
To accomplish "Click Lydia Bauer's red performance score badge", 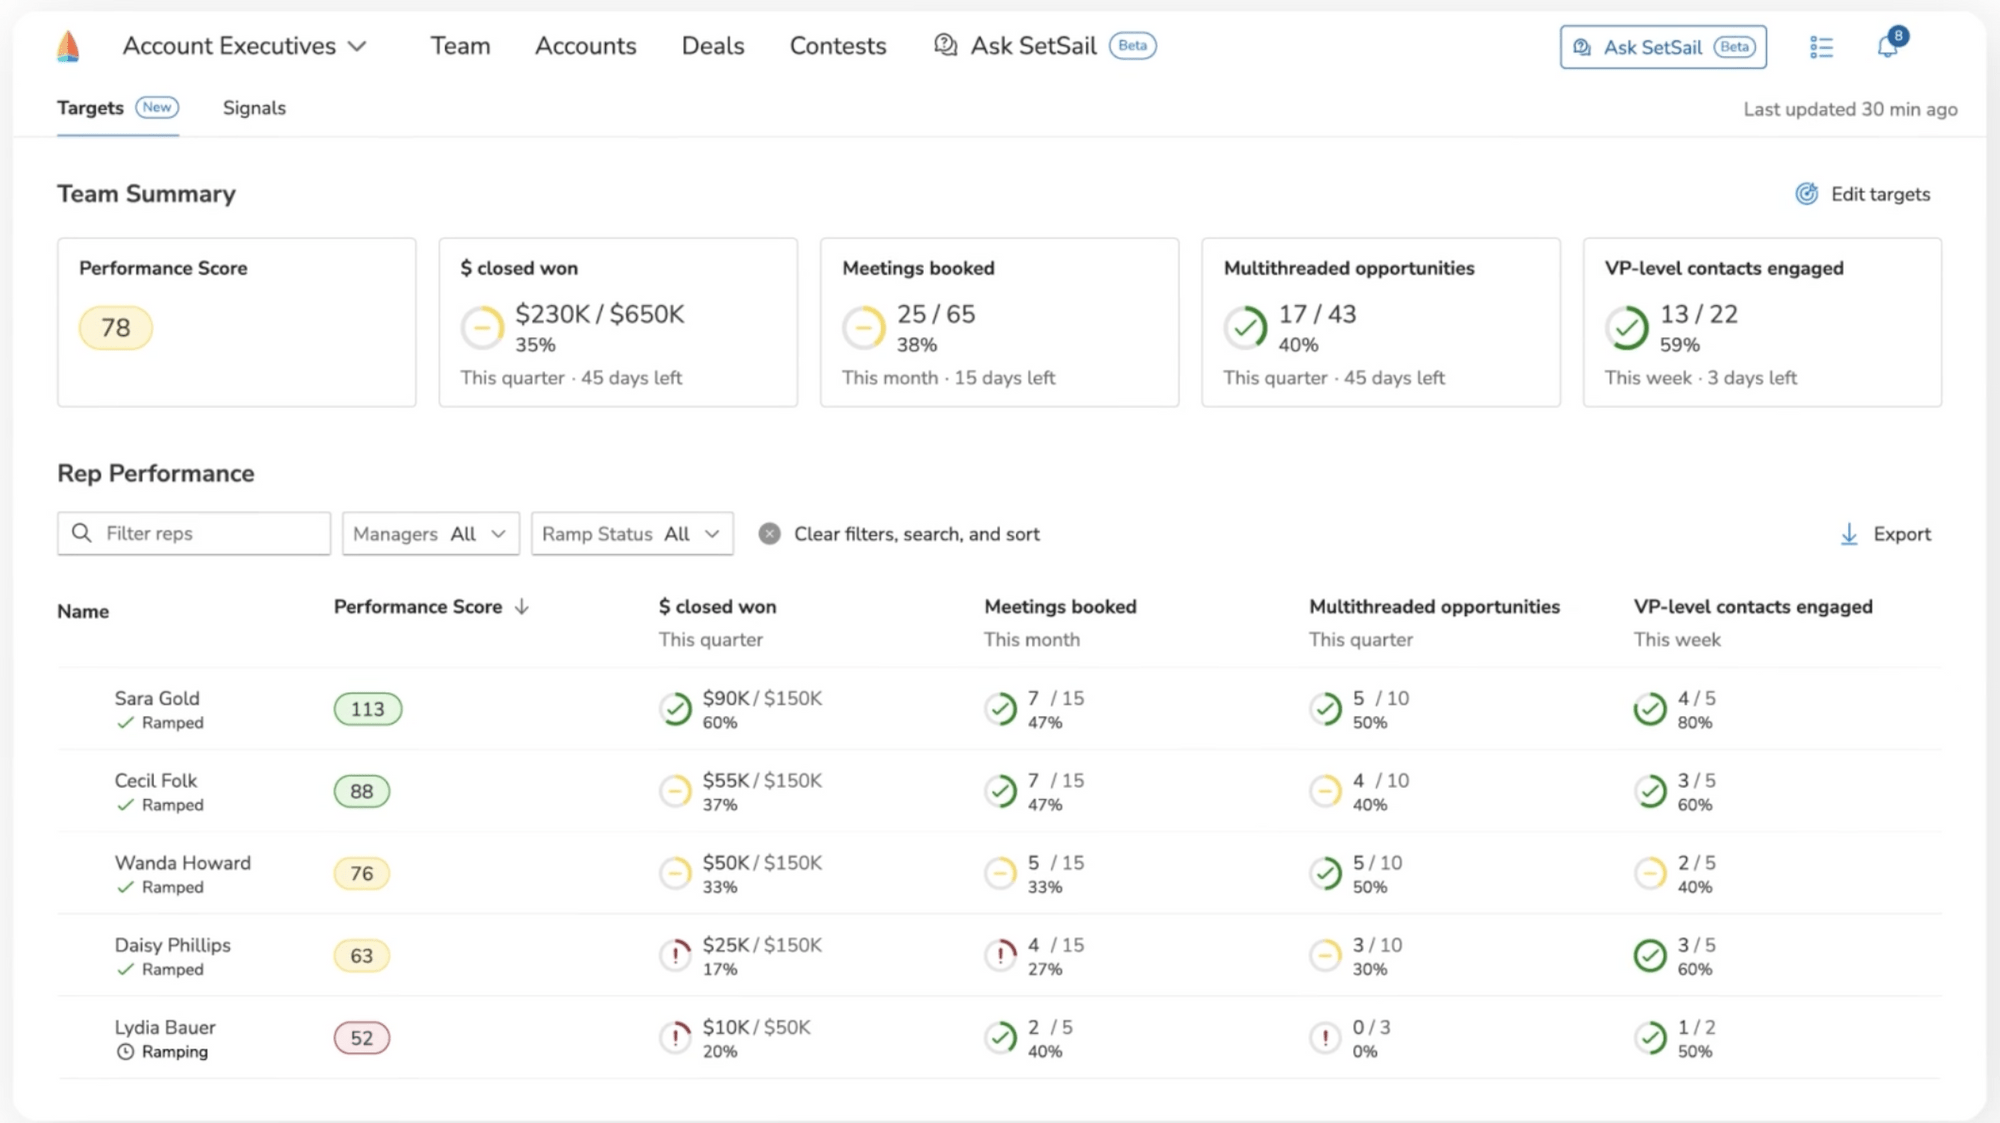I will coord(361,1037).
